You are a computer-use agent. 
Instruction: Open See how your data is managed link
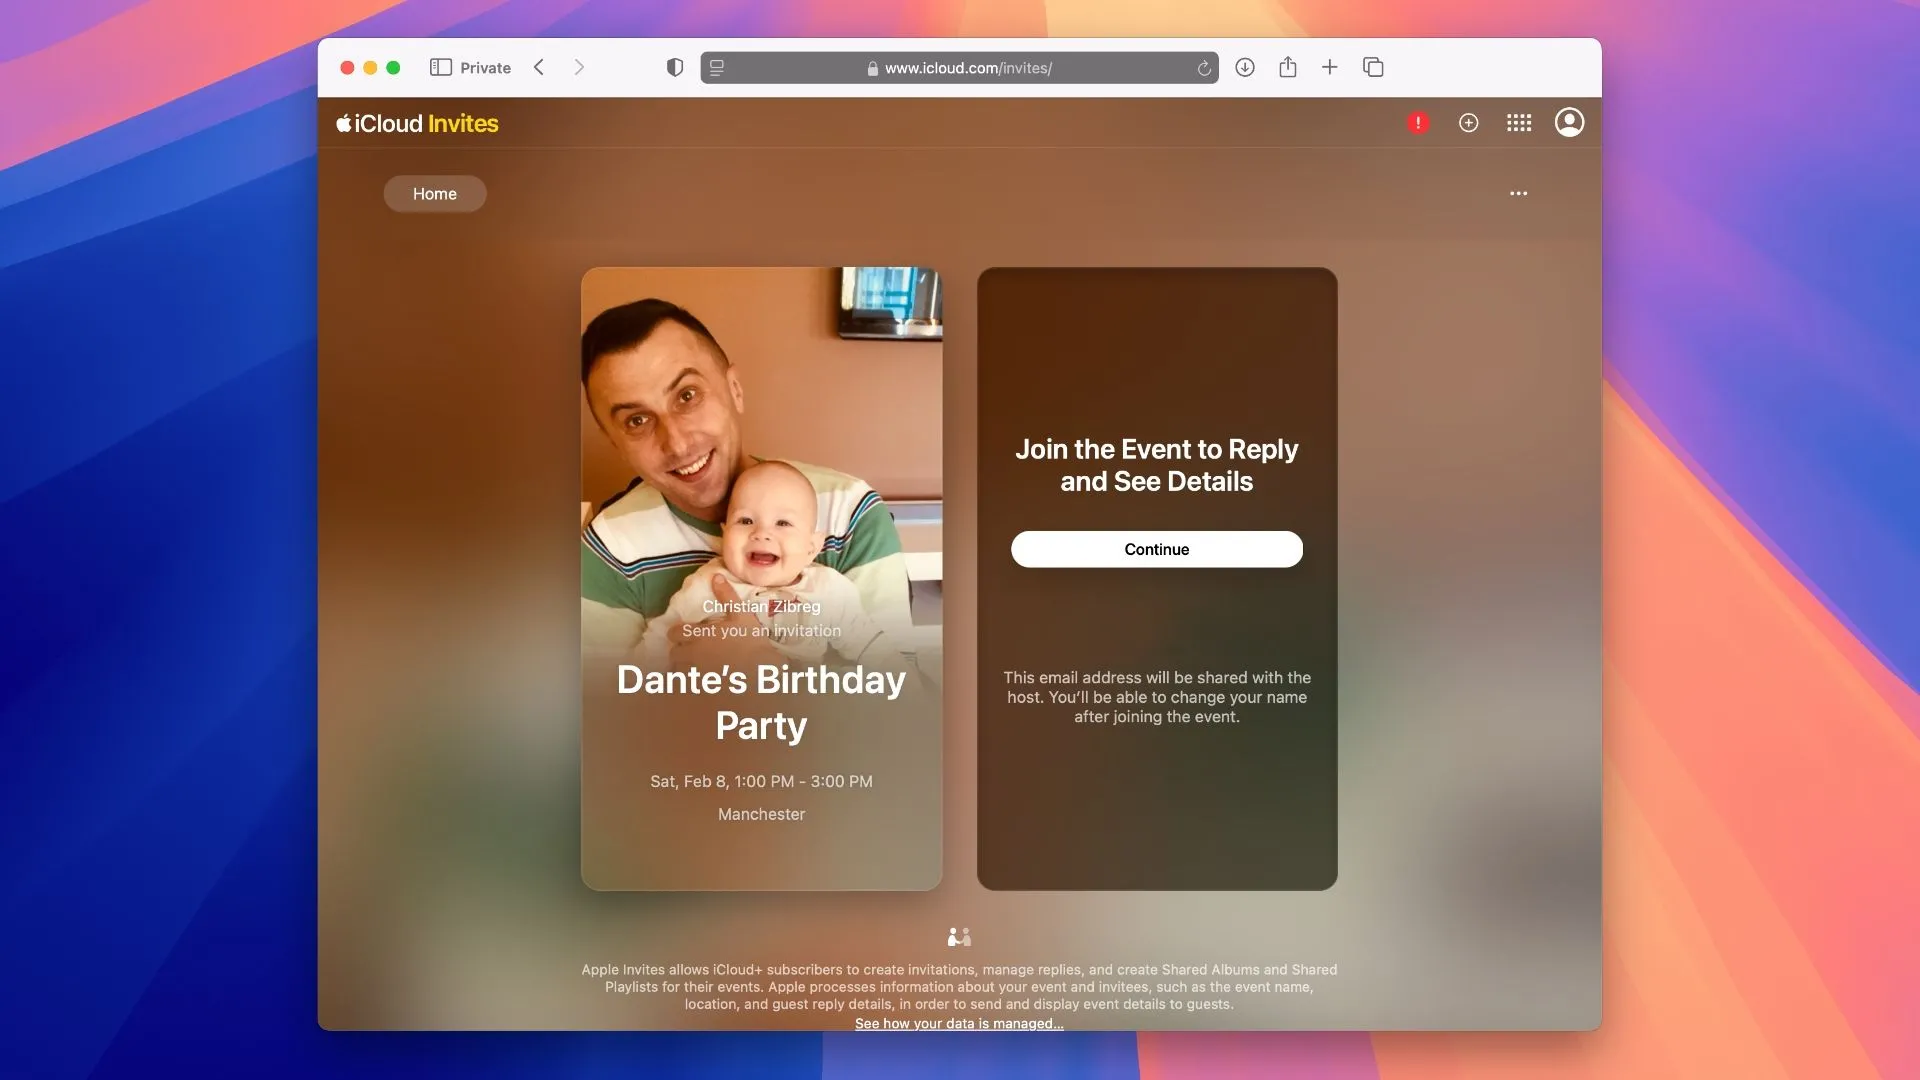pos(959,1023)
